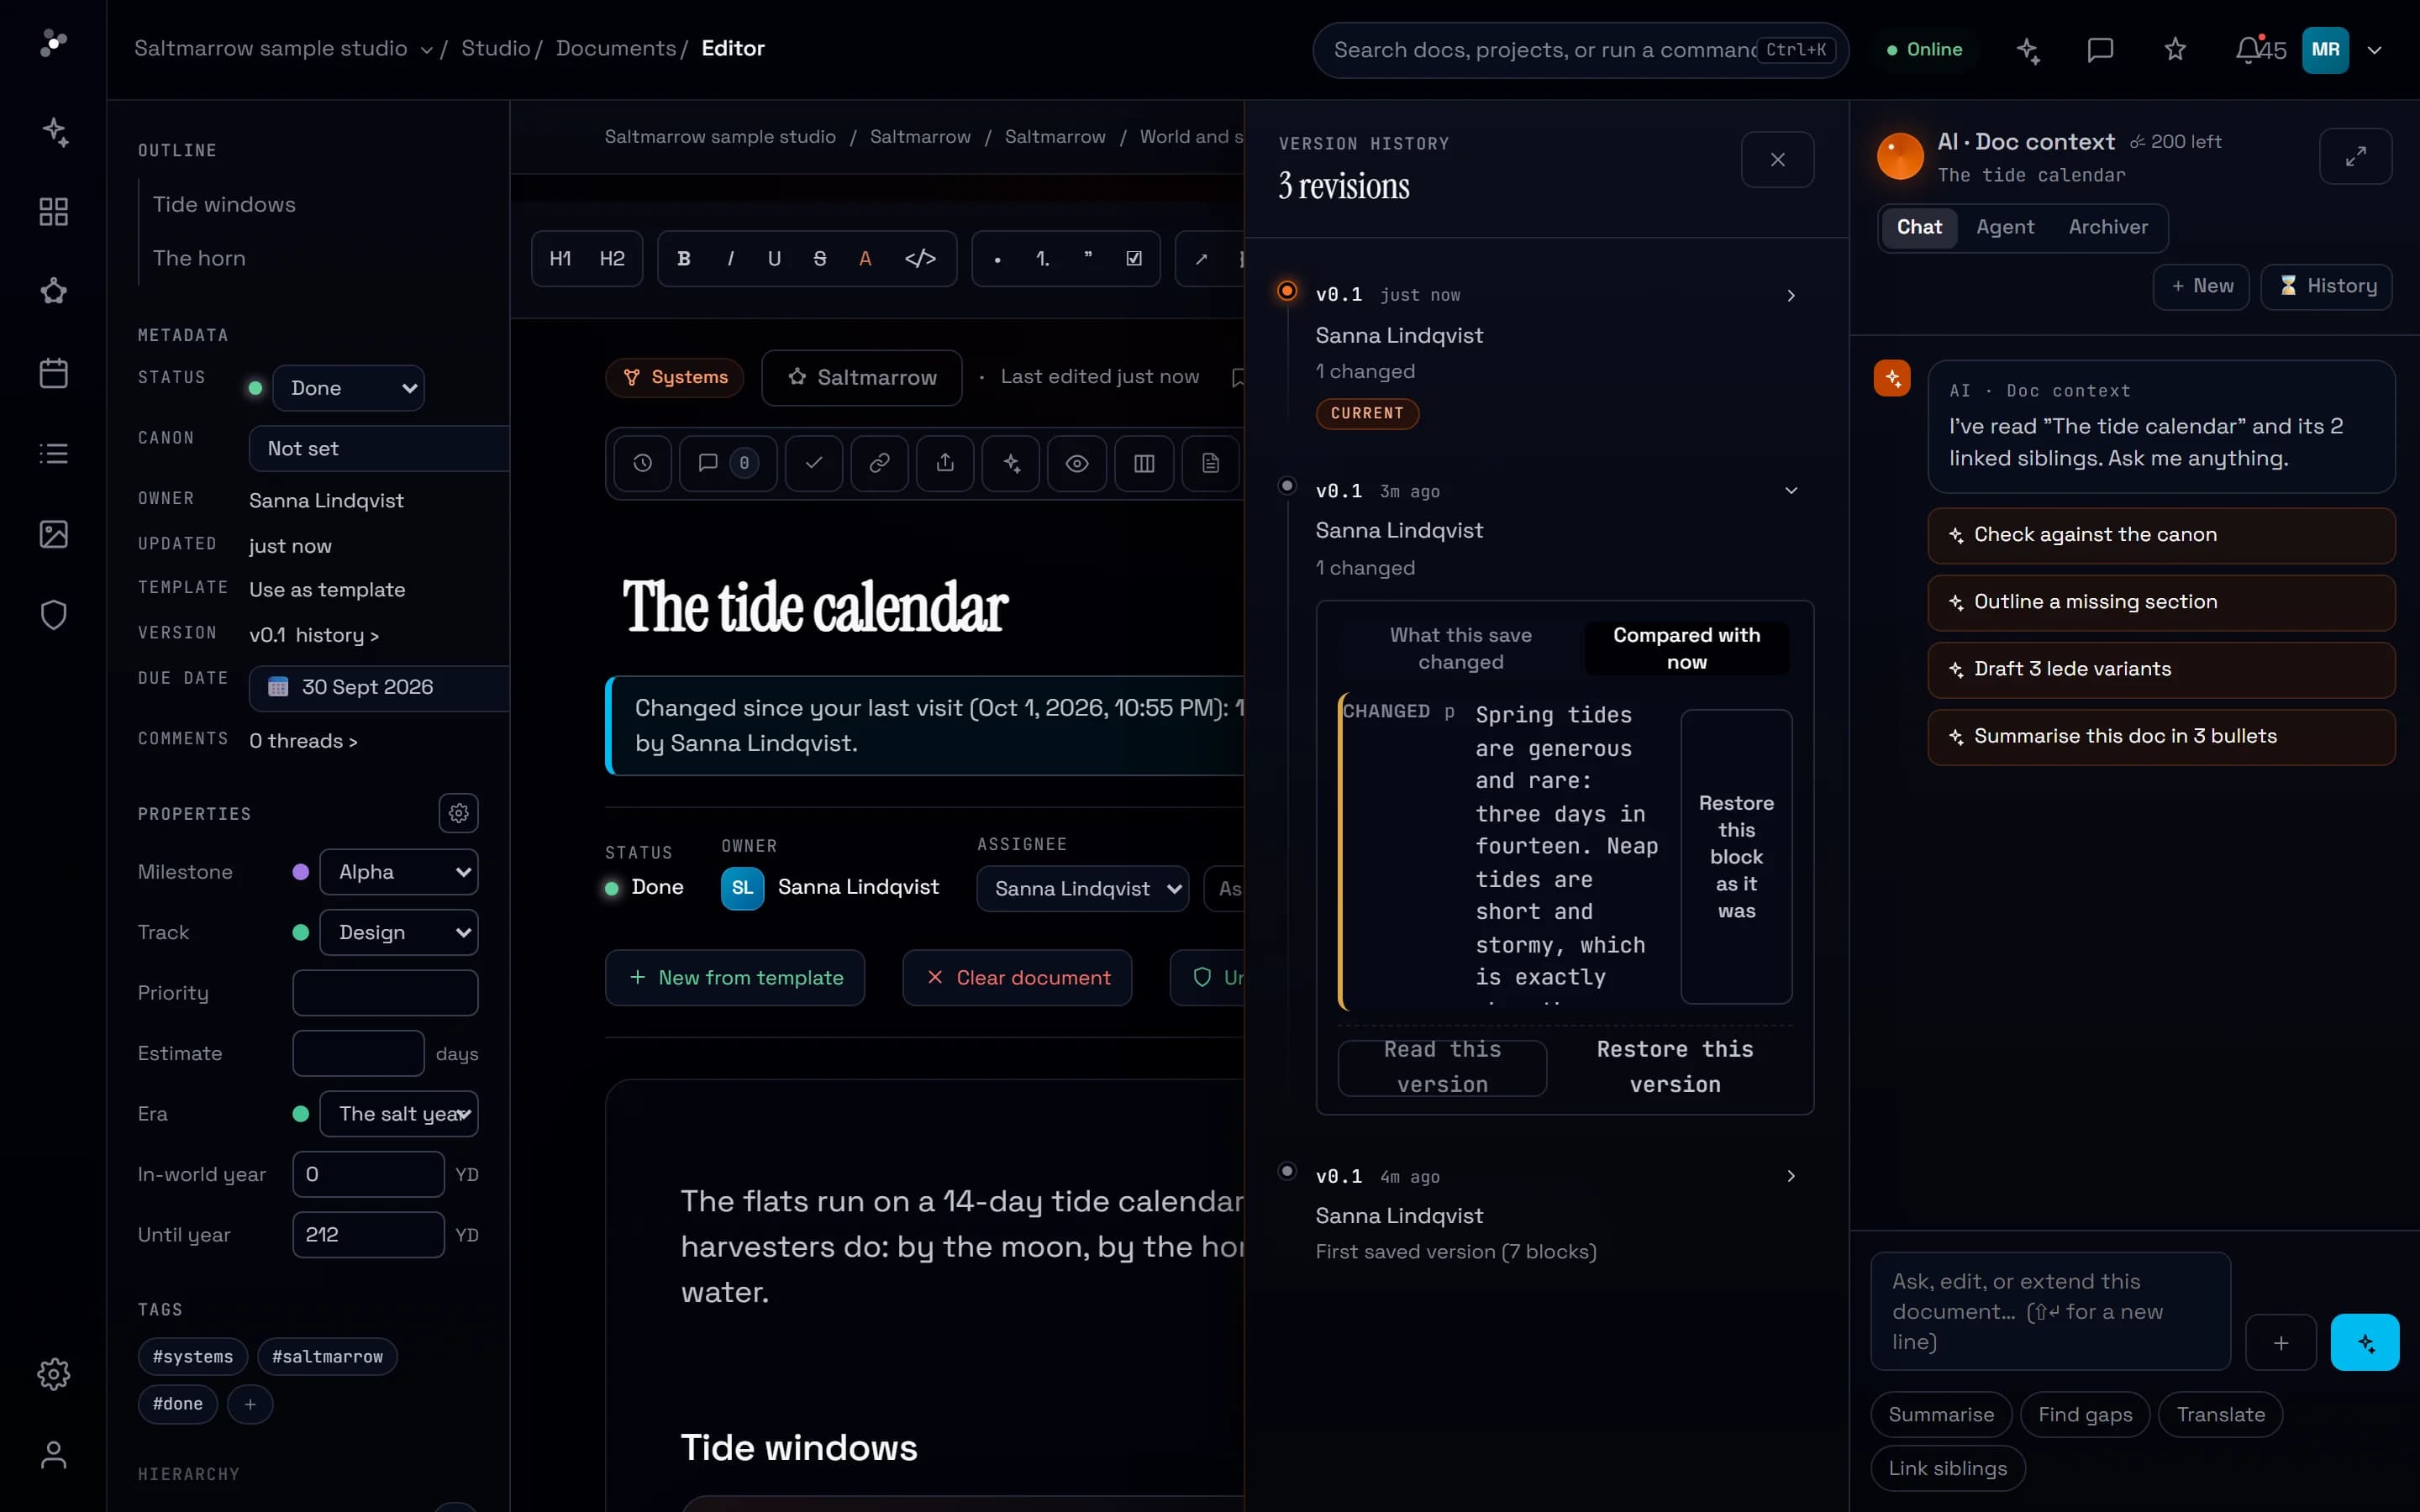2420x1512 pixels.
Task: Click the columns layout icon in document toolbar
Action: click(1144, 463)
